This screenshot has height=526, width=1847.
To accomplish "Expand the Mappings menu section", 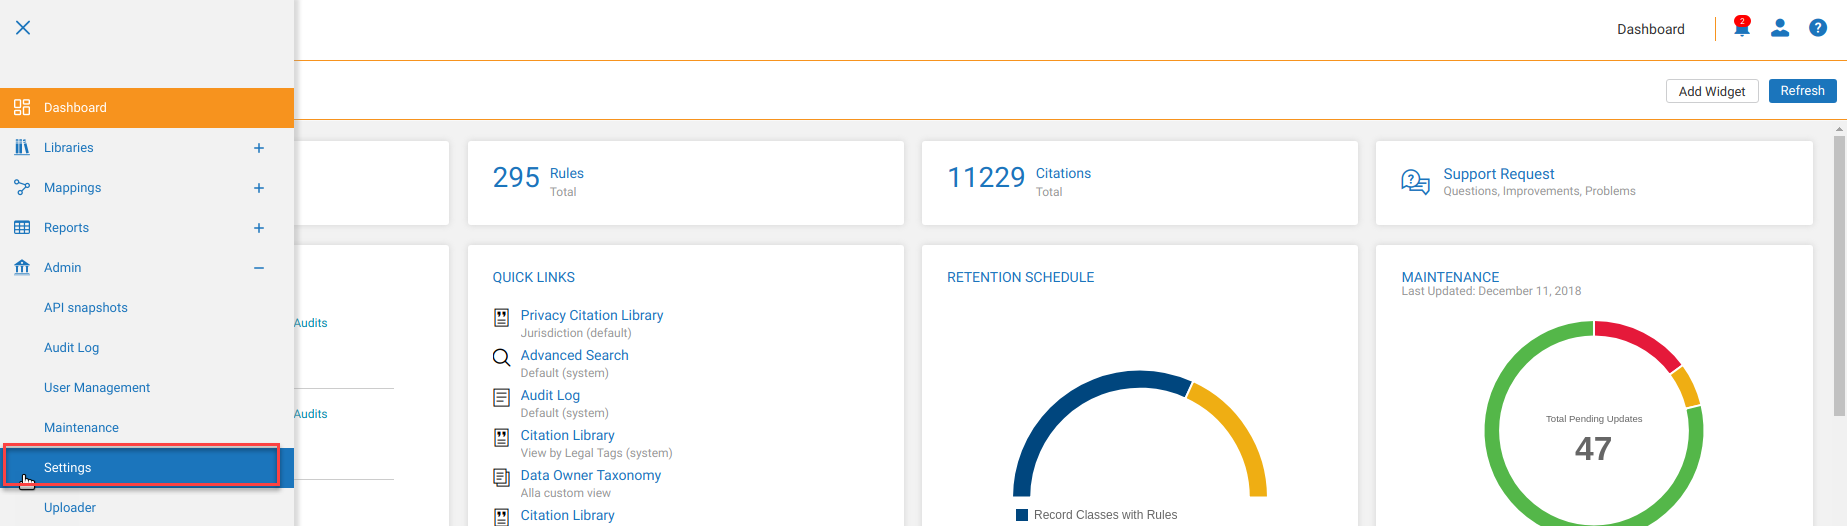I will [x=259, y=188].
